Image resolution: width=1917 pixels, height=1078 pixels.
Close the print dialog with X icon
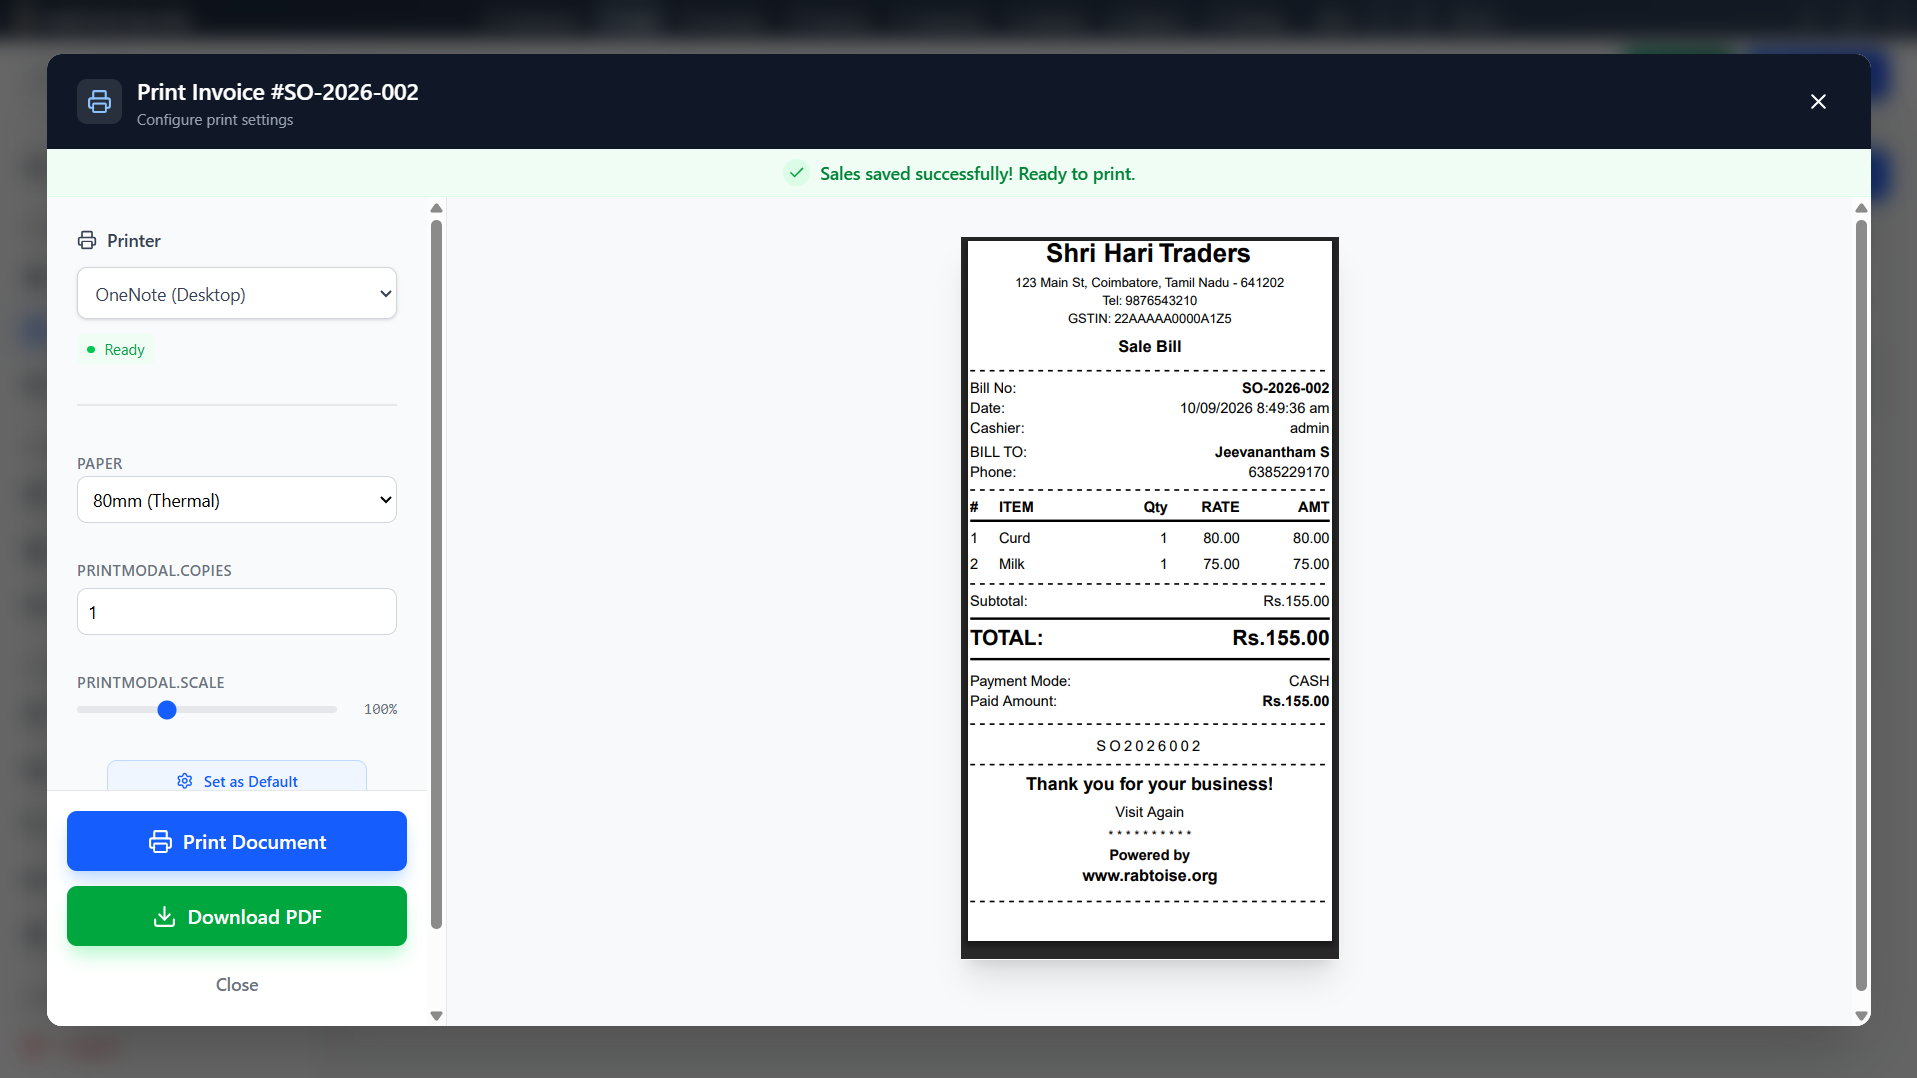click(1818, 102)
